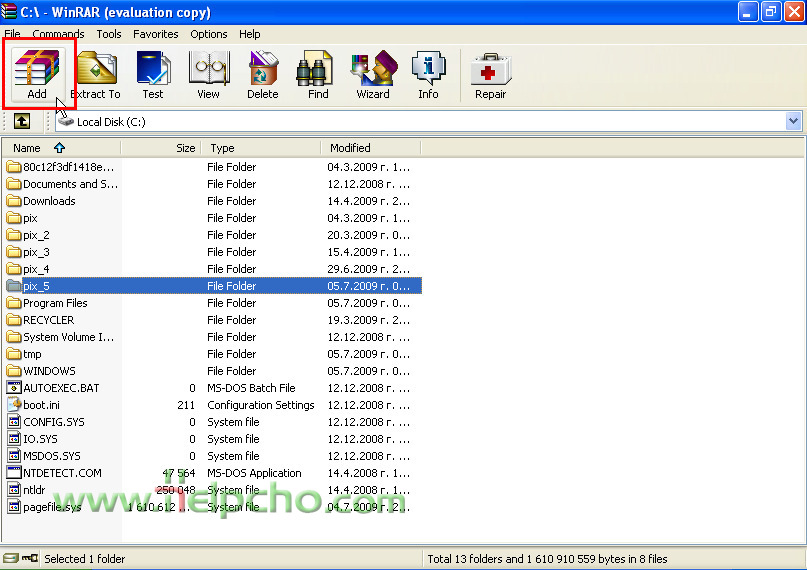Sort the list by Size column
This screenshot has height=570, width=807.
[161, 148]
